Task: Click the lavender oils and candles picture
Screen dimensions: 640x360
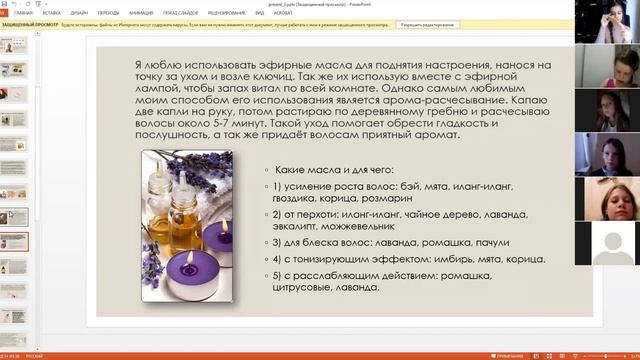Action: click(x=187, y=226)
